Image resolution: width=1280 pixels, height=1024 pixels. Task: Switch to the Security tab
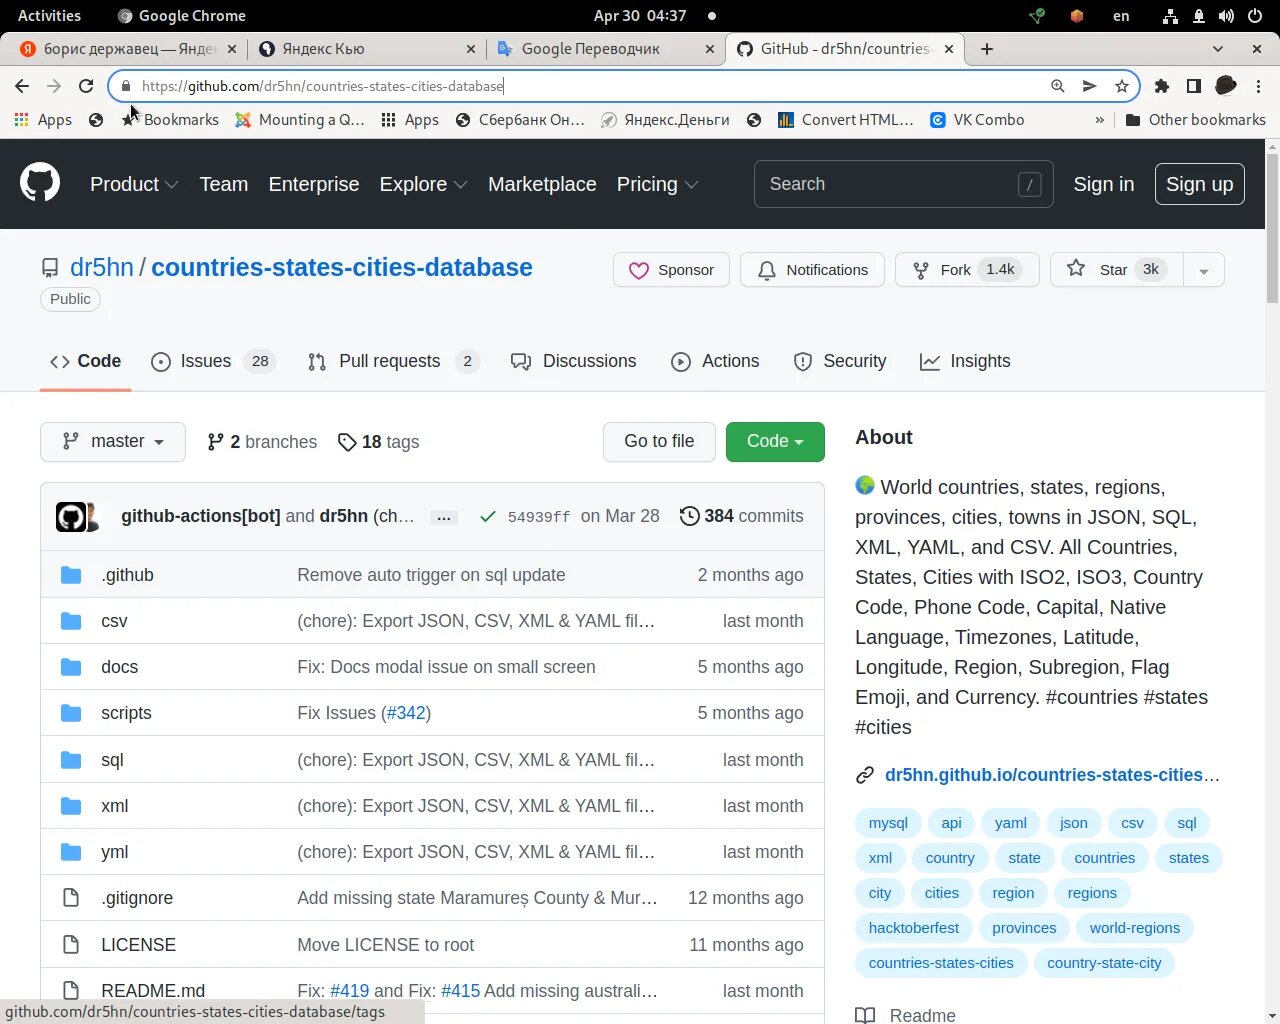(x=839, y=361)
